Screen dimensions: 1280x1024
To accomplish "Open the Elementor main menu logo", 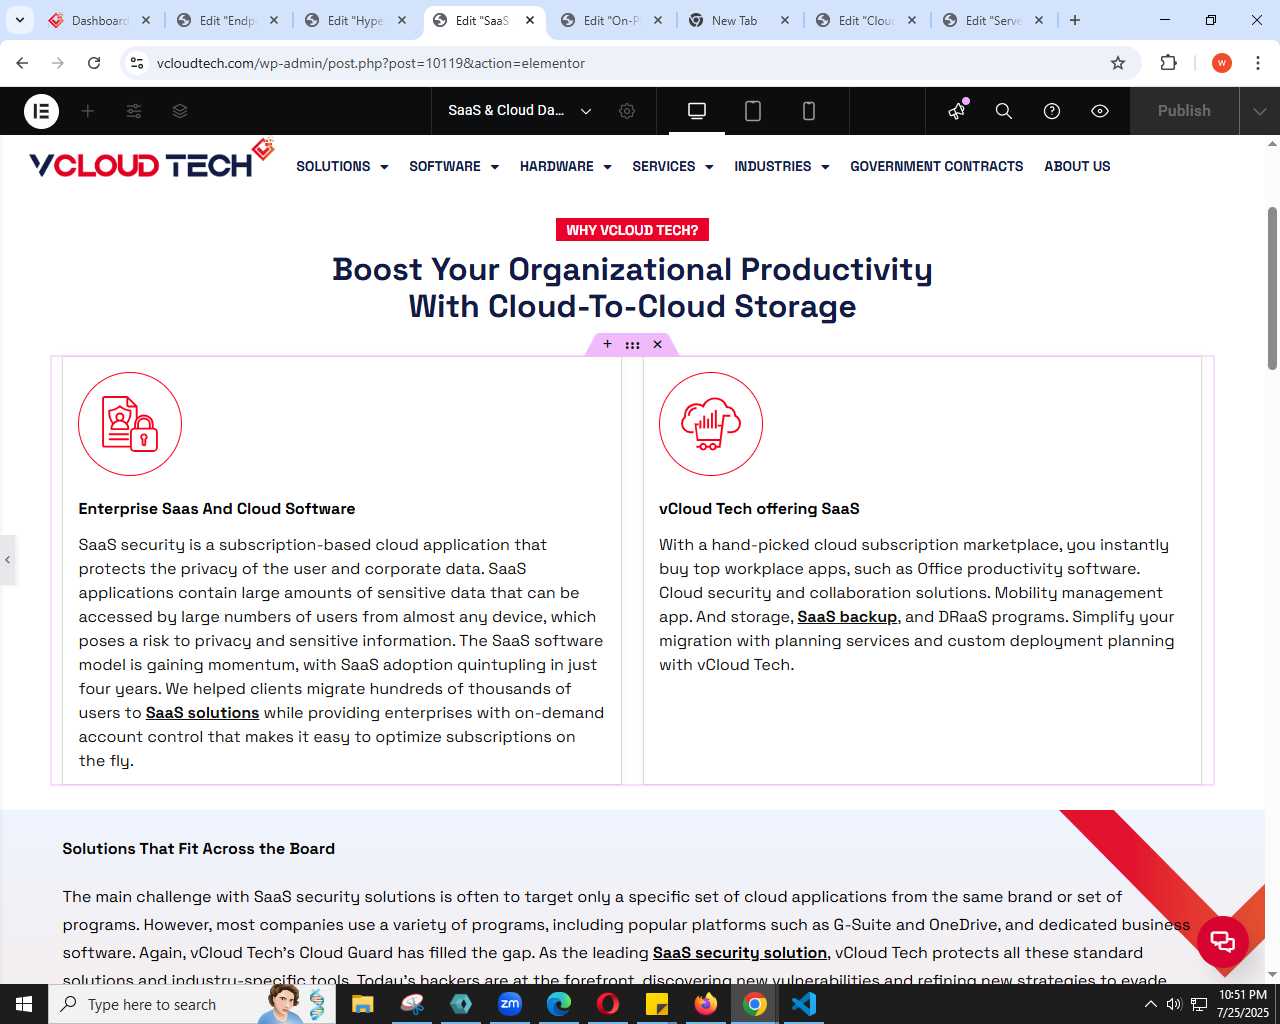I will click(41, 111).
